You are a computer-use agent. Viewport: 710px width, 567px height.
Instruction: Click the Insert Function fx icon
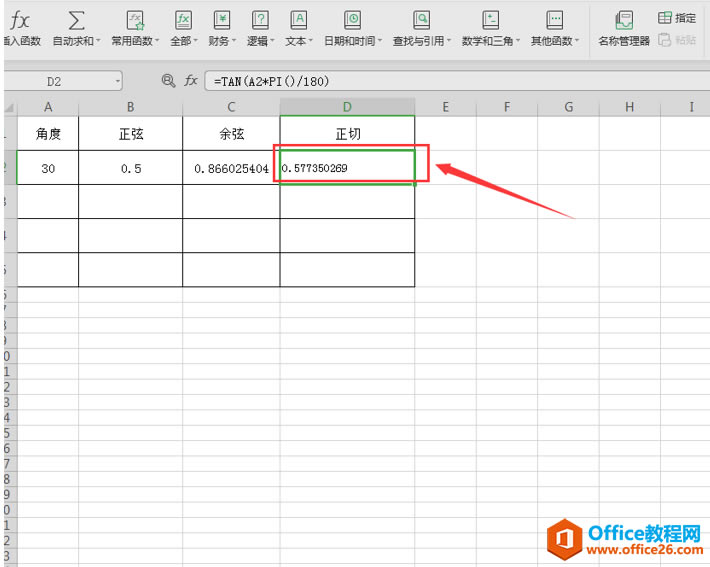[x=20, y=21]
